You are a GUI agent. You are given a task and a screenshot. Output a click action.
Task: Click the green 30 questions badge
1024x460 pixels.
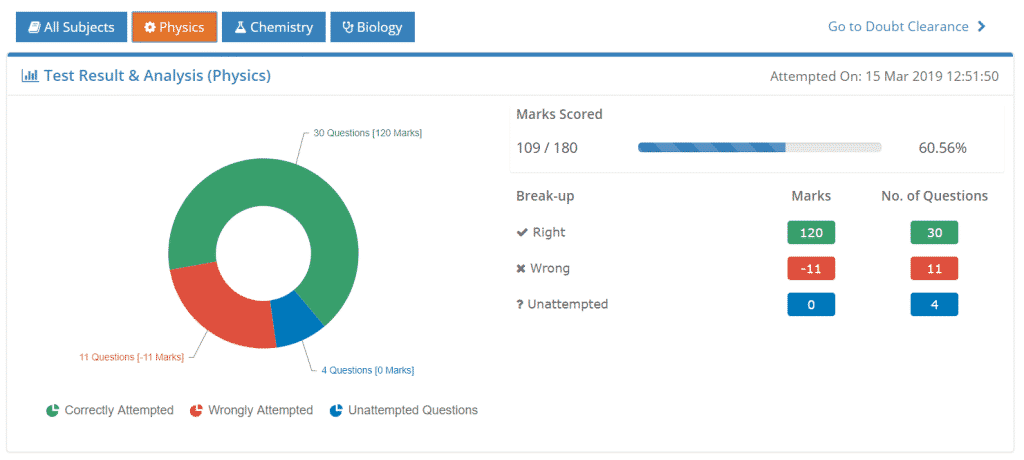(x=935, y=233)
